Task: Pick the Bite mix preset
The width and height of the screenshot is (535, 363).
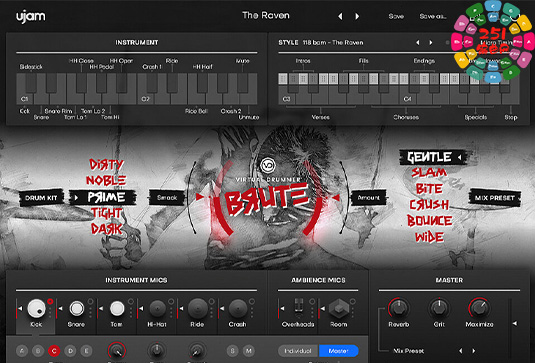Action: click(429, 189)
